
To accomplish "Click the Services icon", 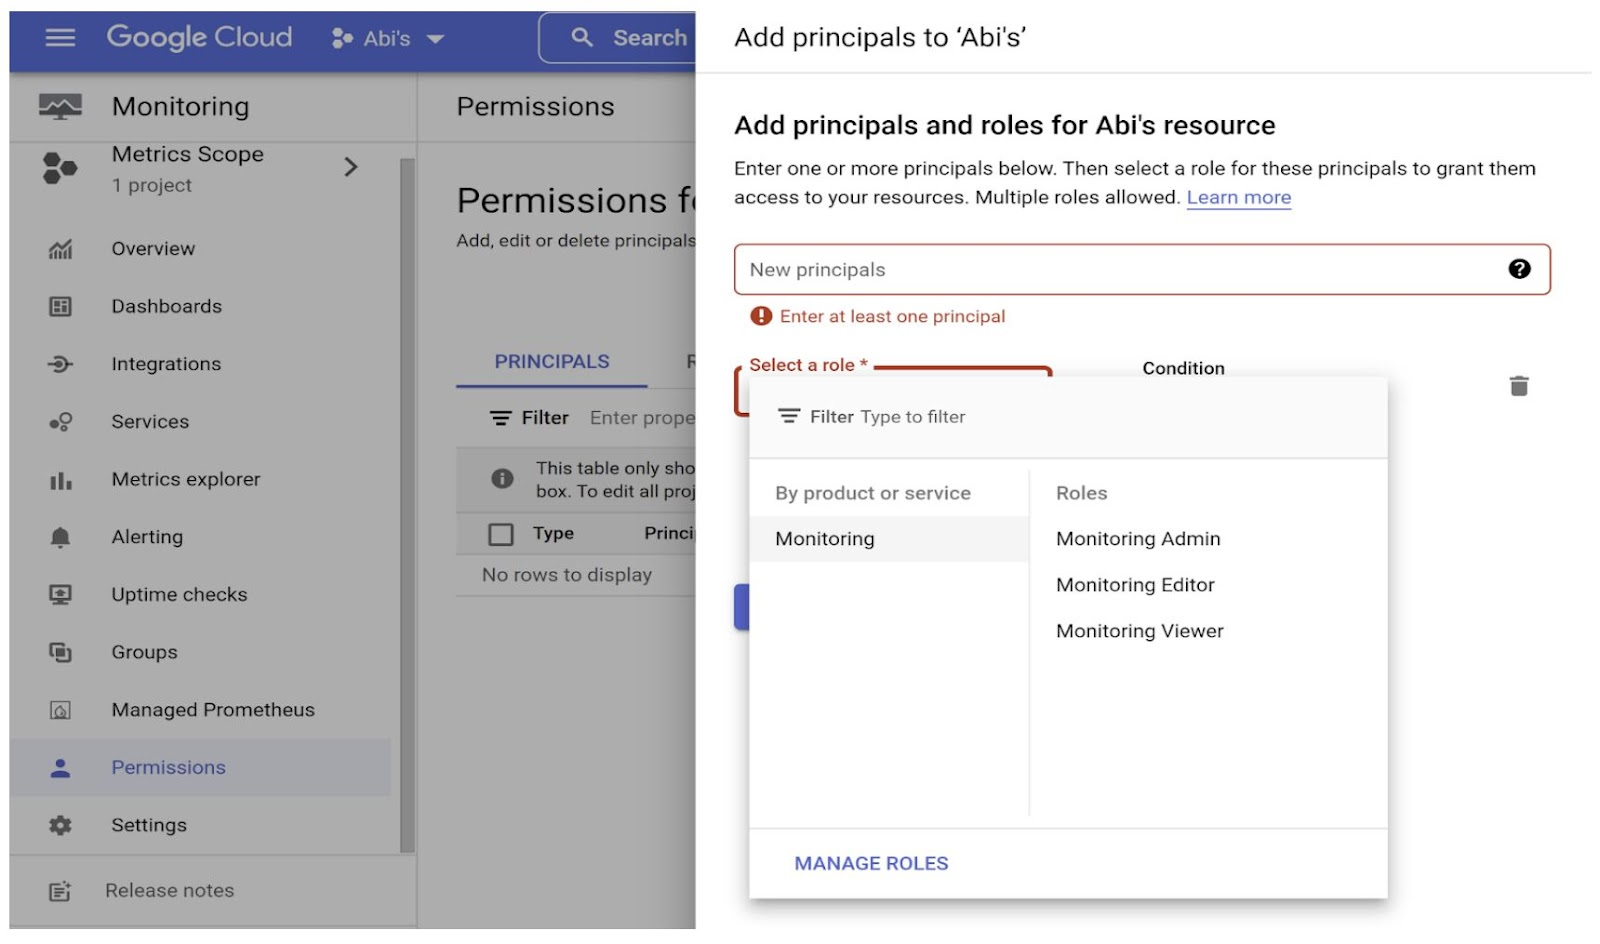I will [x=60, y=422].
